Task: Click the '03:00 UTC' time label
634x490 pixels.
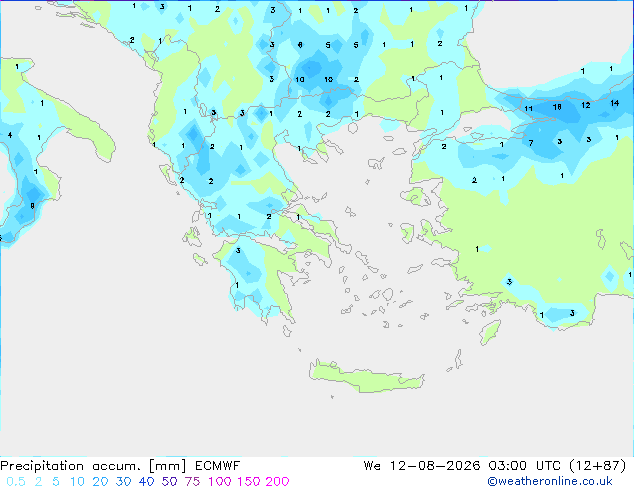Action: [x=524, y=466]
